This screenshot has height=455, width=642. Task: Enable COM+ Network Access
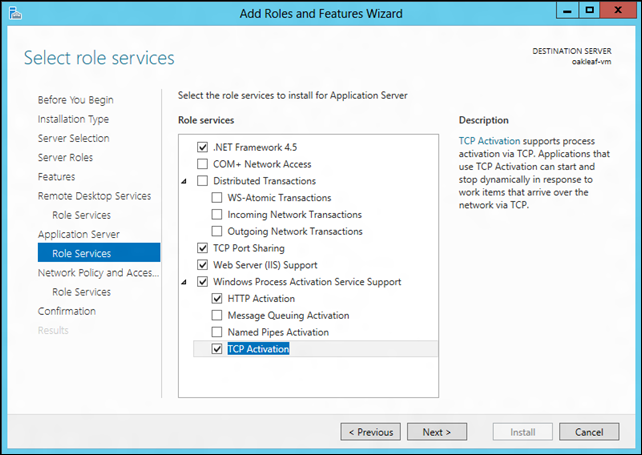[x=202, y=164]
